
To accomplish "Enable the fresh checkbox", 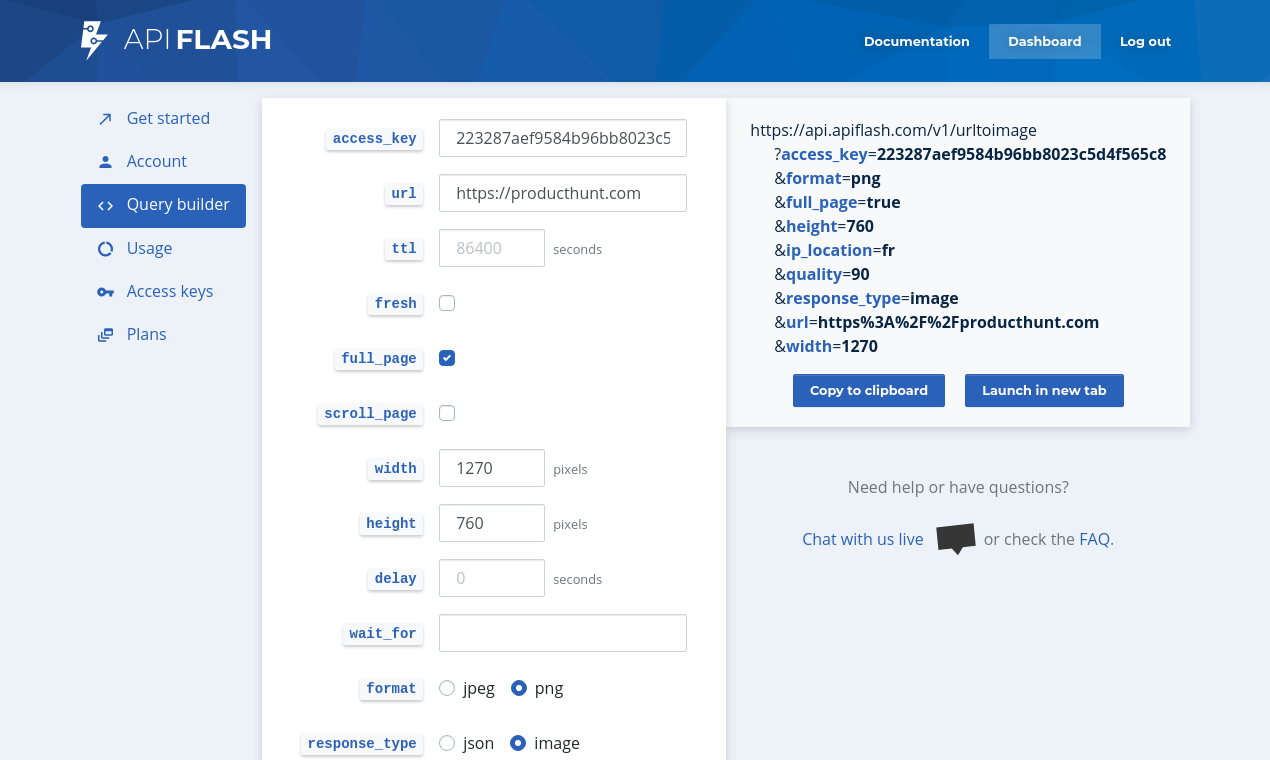I will pos(446,302).
